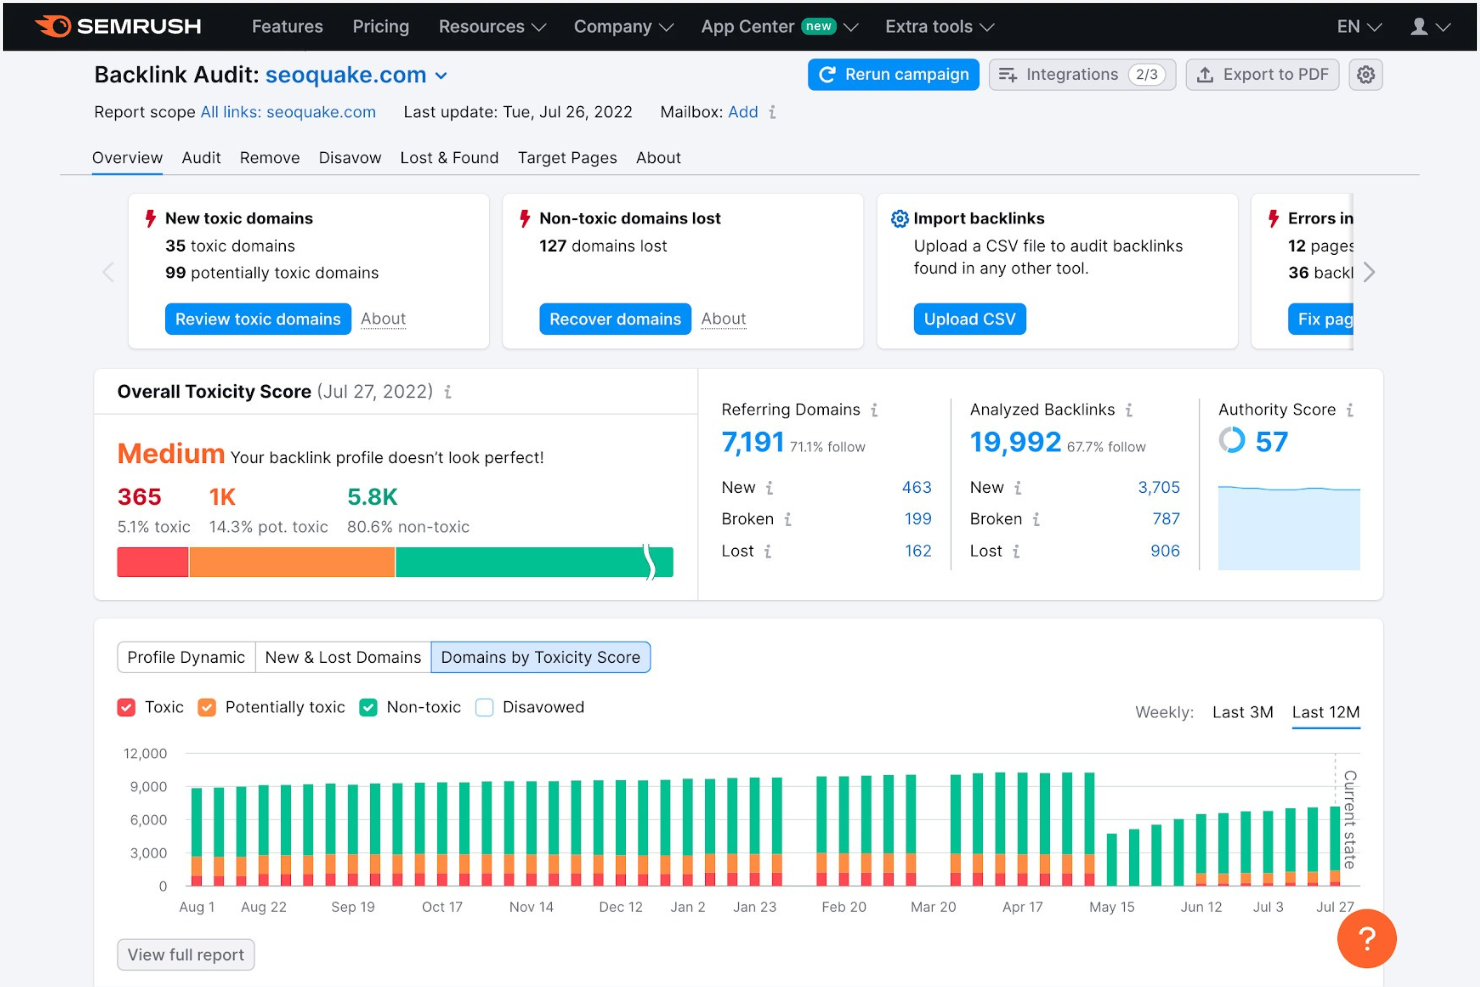
Task: Uncheck the Toxic legend checkbox
Action: click(x=126, y=707)
